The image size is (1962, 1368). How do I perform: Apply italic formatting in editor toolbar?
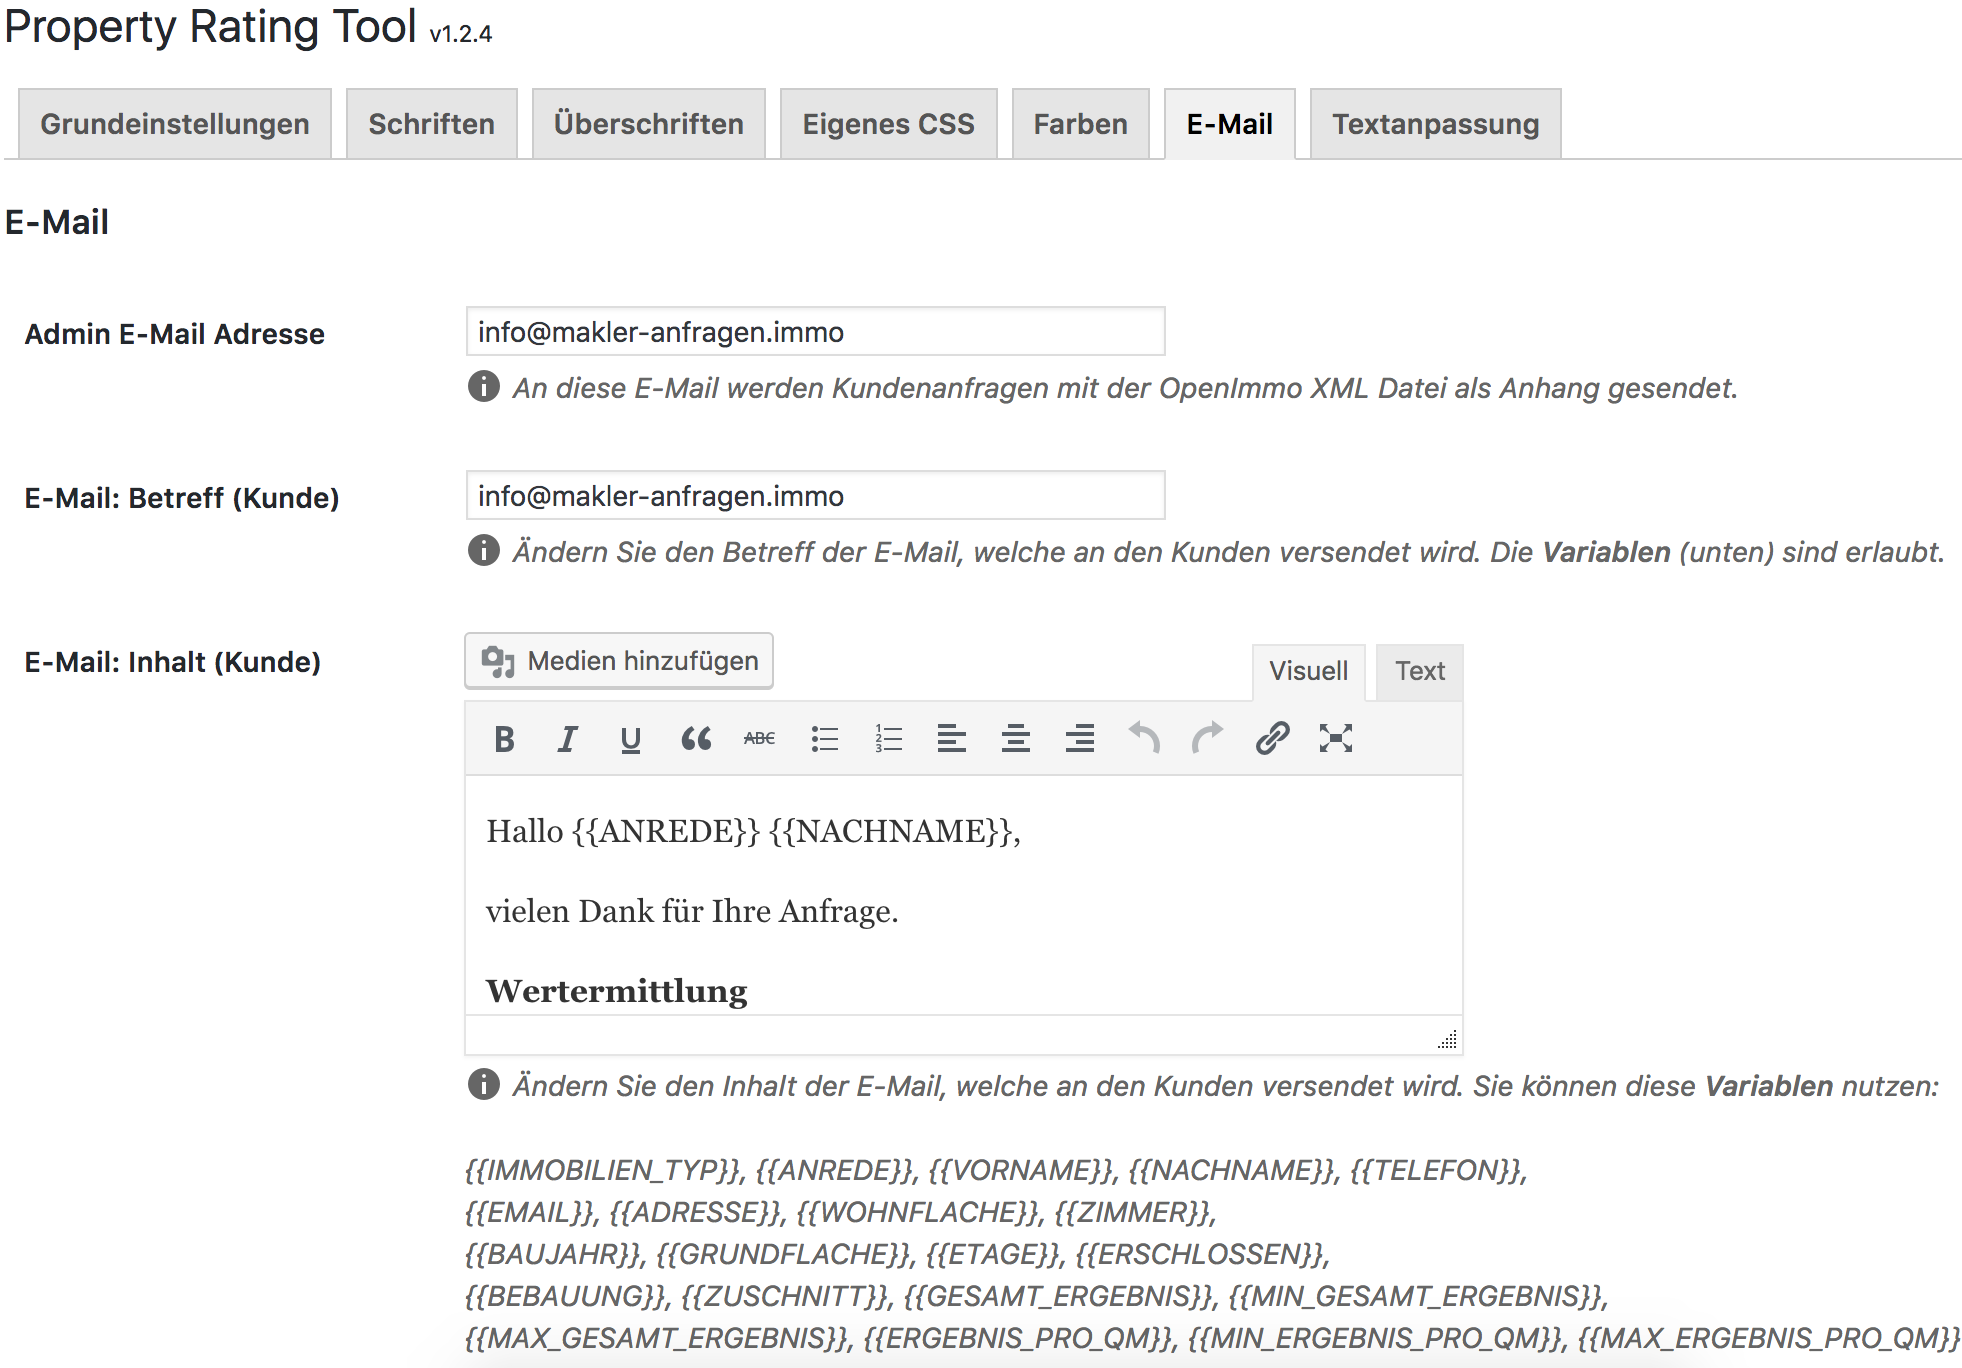567,739
